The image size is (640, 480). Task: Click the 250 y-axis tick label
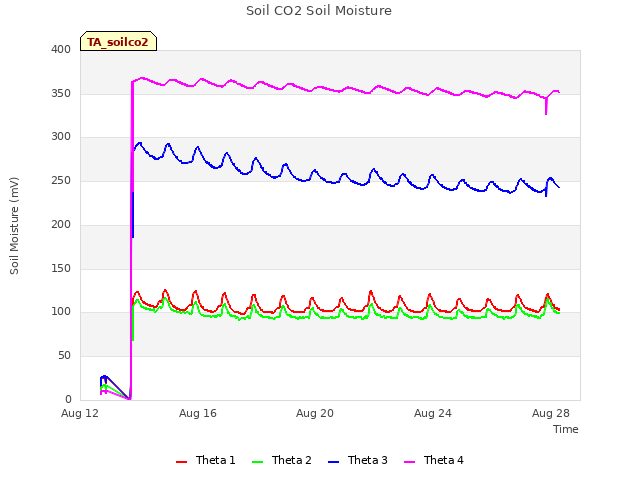click(x=61, y=180)
